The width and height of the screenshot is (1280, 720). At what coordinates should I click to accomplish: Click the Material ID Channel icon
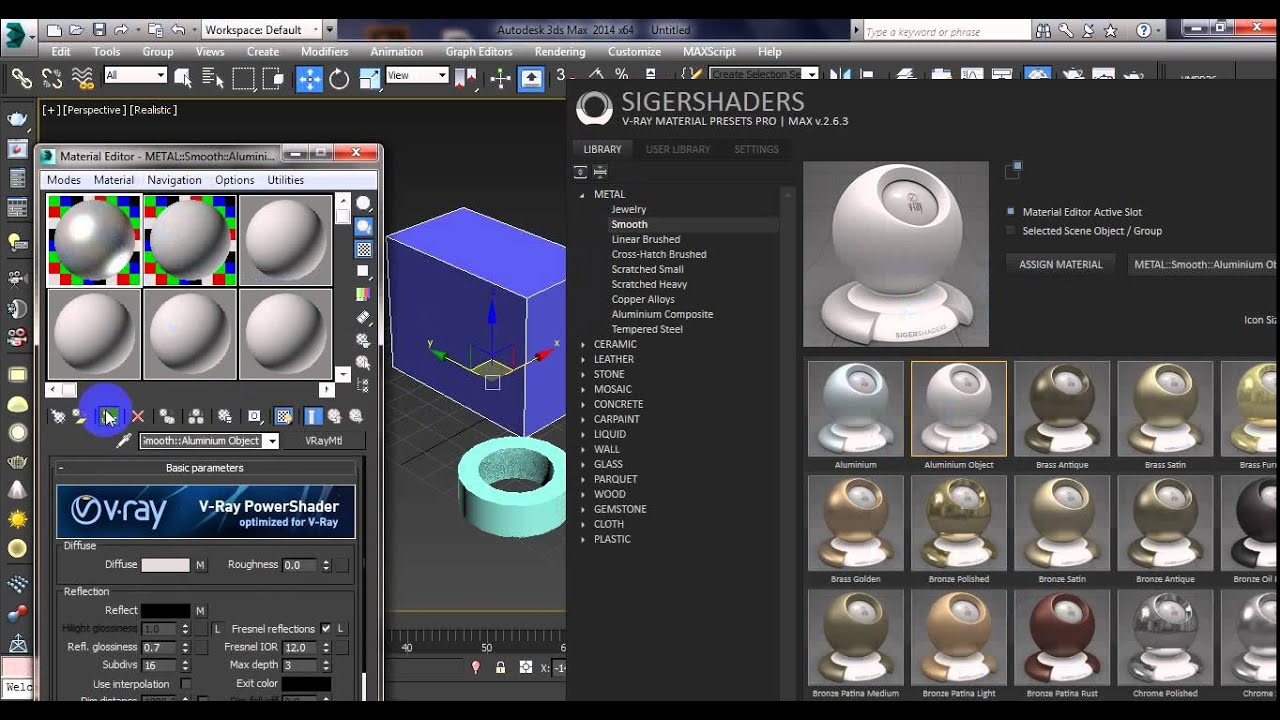coord(255,416)
